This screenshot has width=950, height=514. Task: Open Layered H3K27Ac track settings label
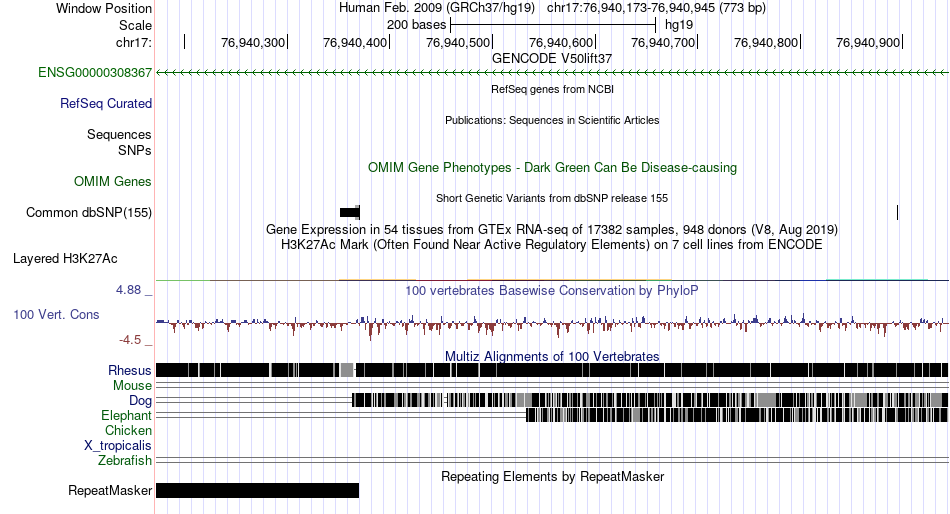[x=65, y=259]
